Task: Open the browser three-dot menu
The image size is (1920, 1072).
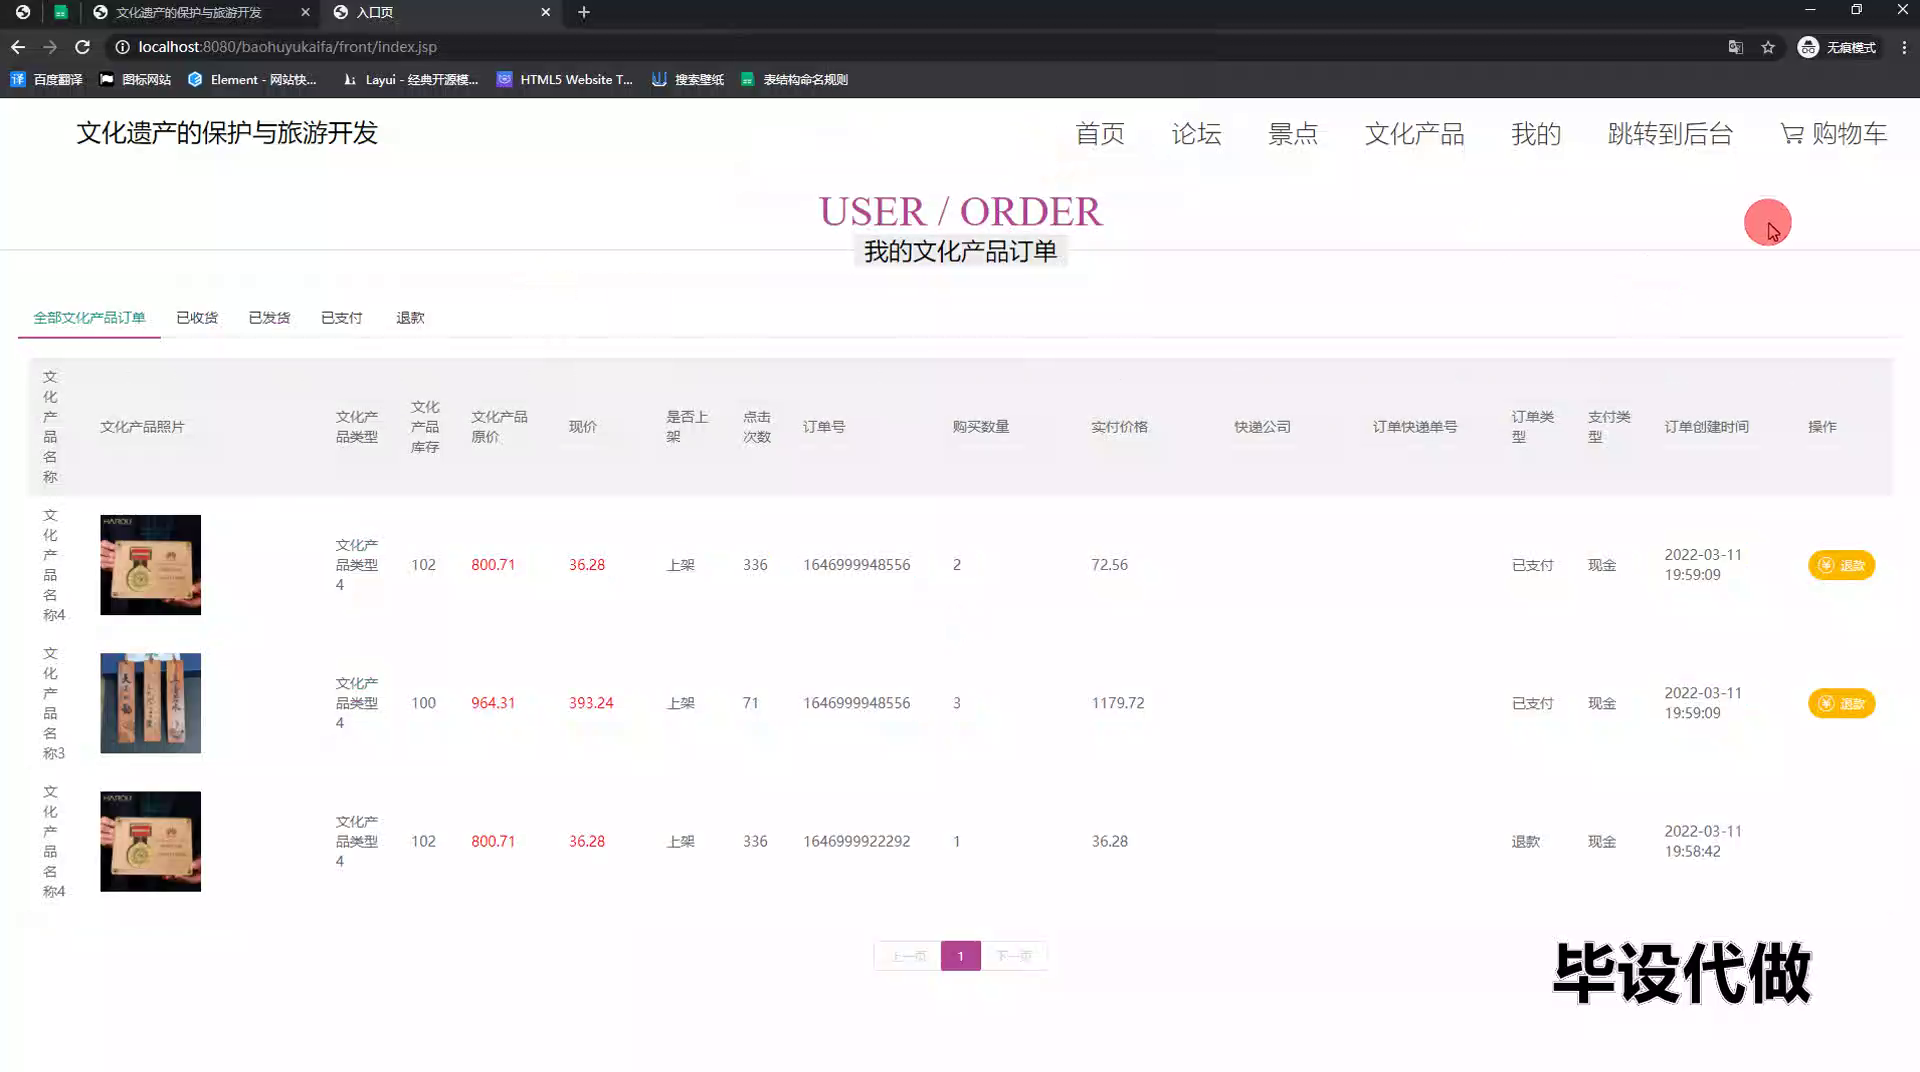Action: click(x=1904, y=47)
